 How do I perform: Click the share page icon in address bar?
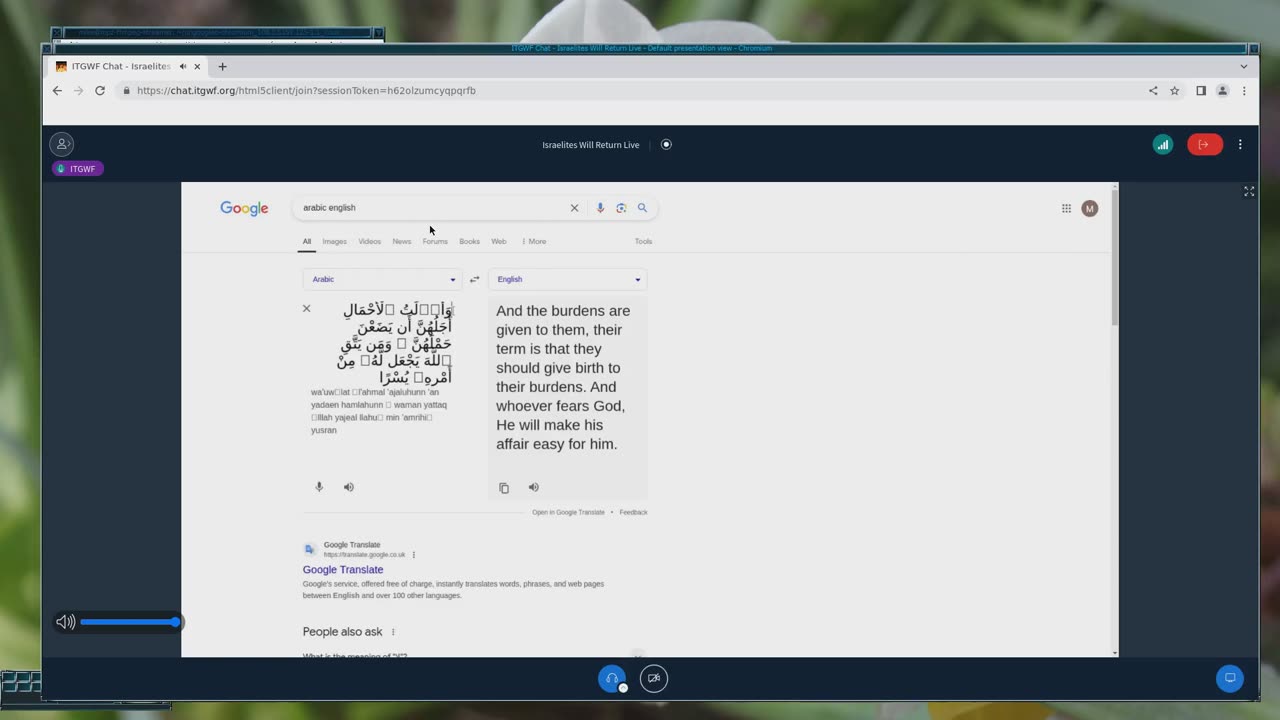pos(1153,90)
